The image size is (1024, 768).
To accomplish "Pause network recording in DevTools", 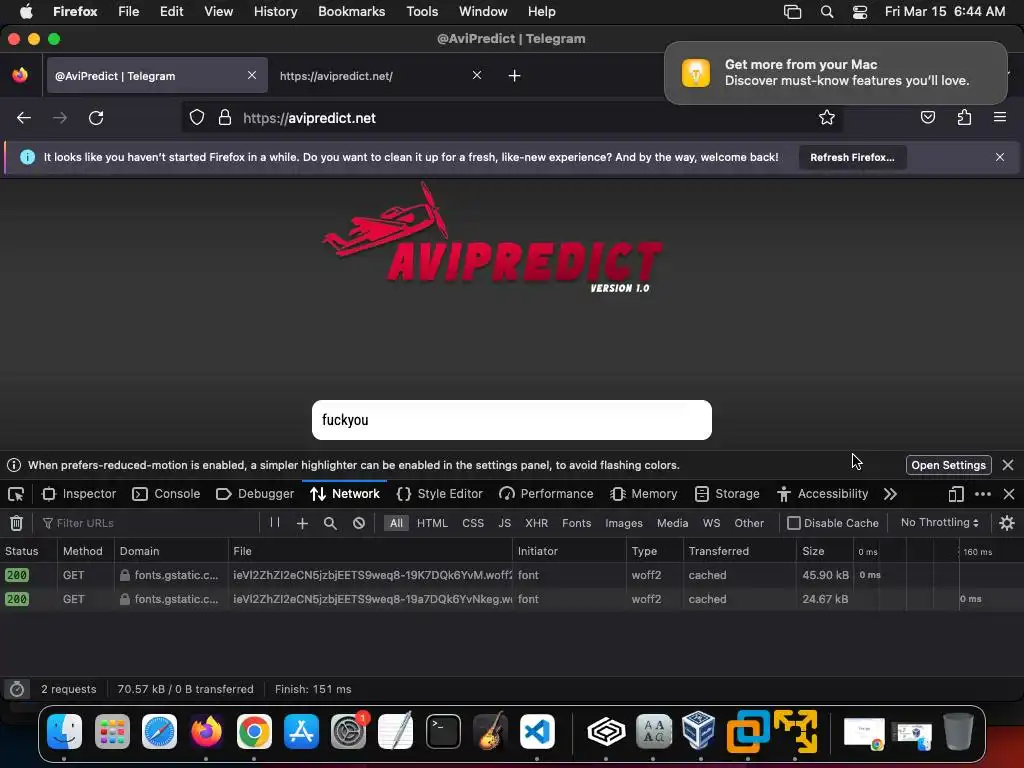I will pyautogui.click(x=275, y=522).
